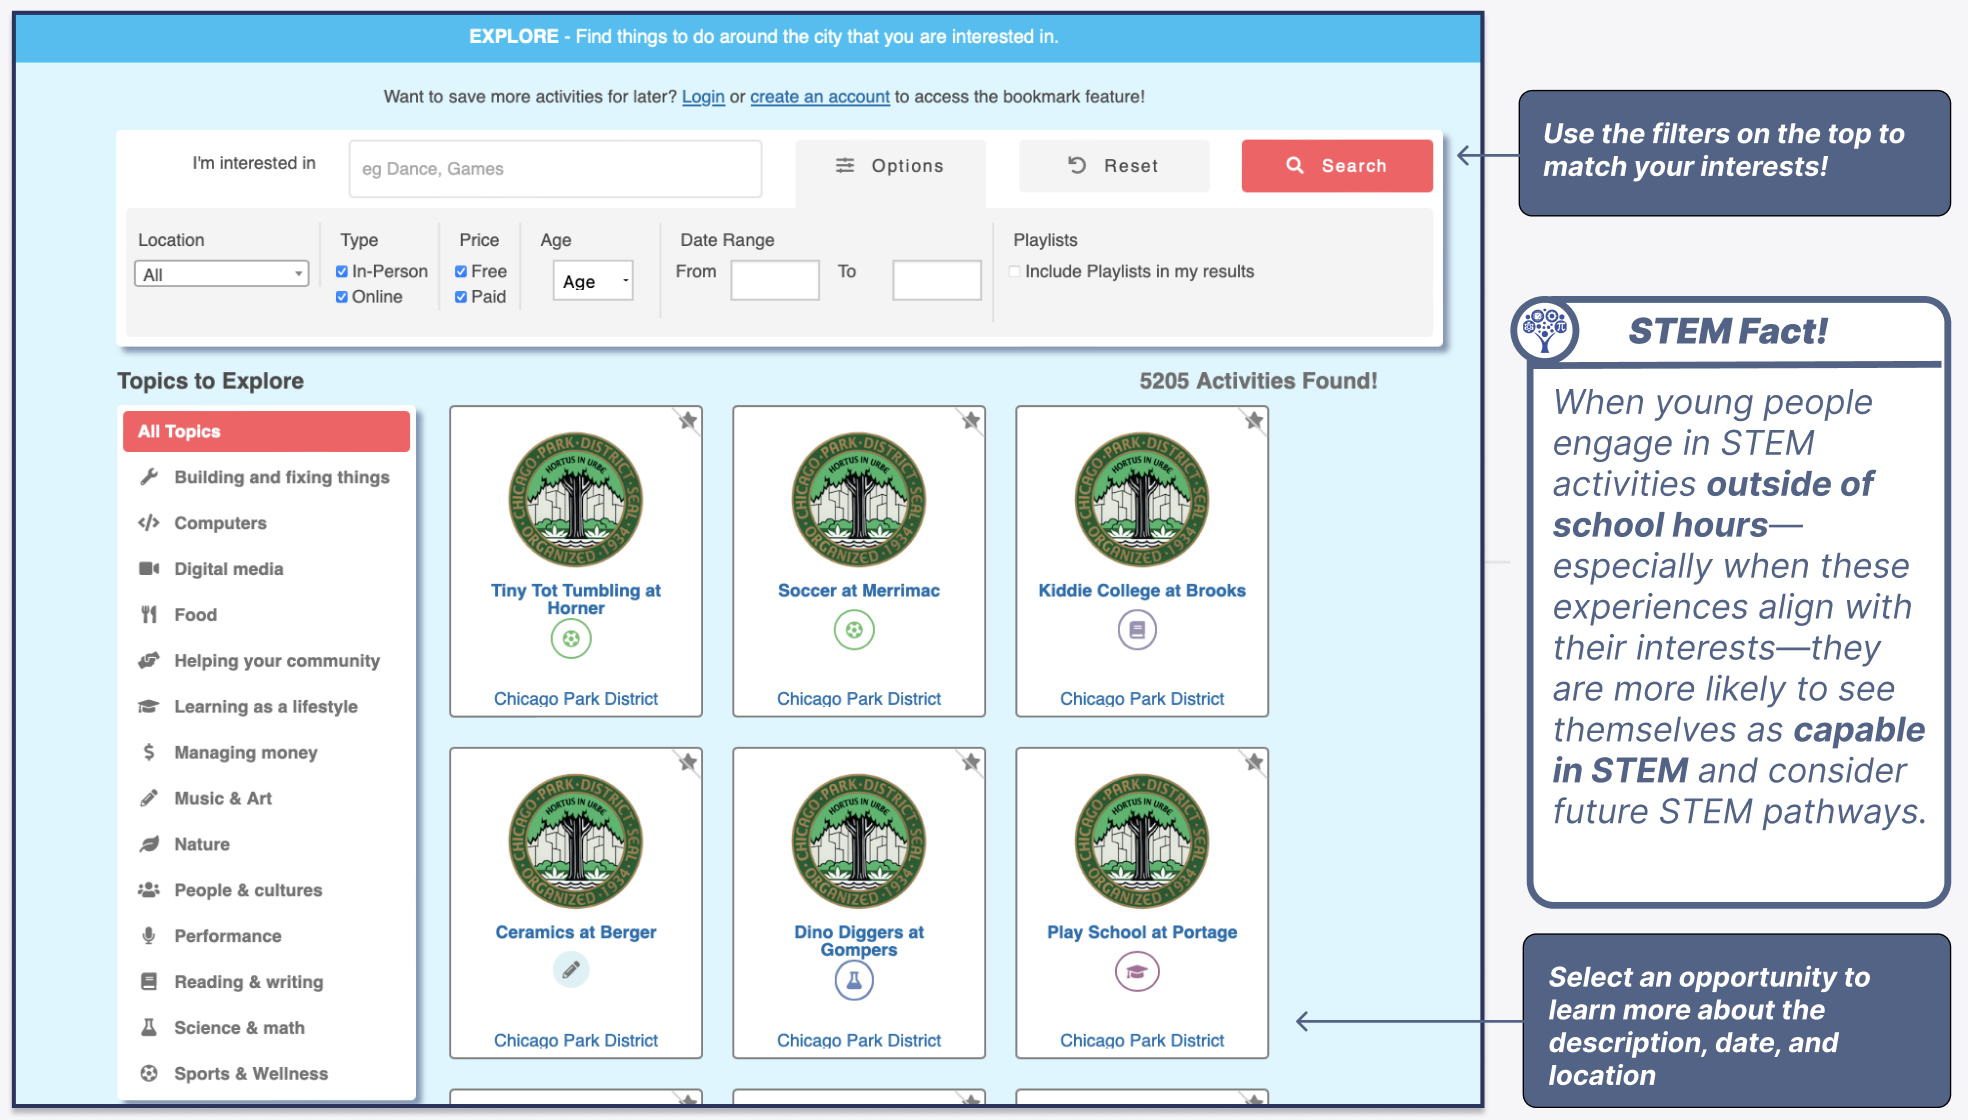Click the star on Soccer at Merrimac
Image resolution: width=1968 pixels, height=1120 pixels.
[x=971, y=421]
